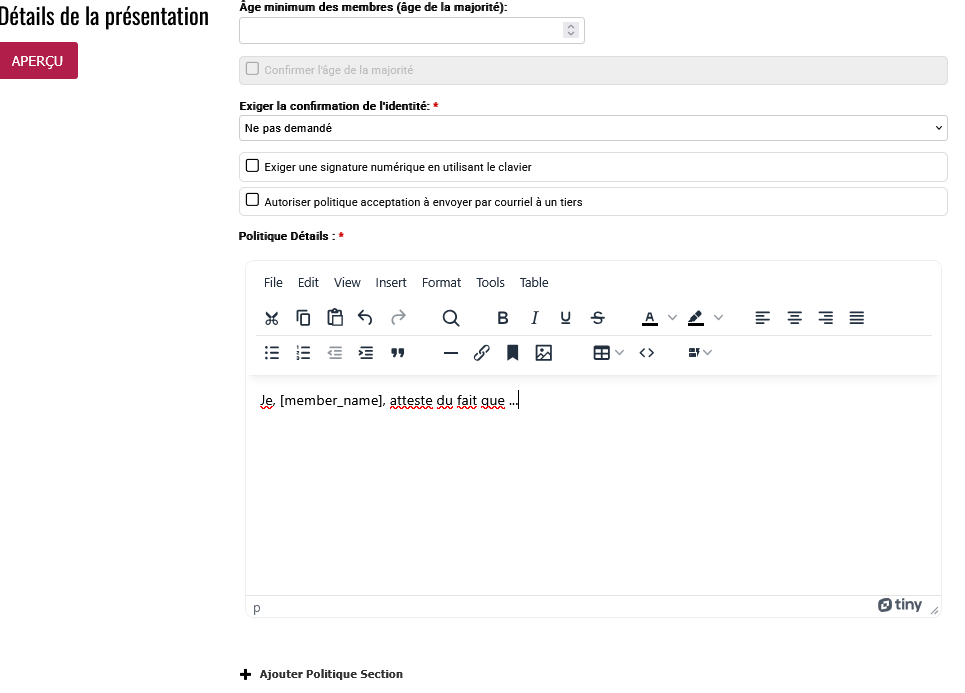Check 'Autoriser politique acceptation' checkbox
This screenshot has height=693, width=965.
click(253, 200)
